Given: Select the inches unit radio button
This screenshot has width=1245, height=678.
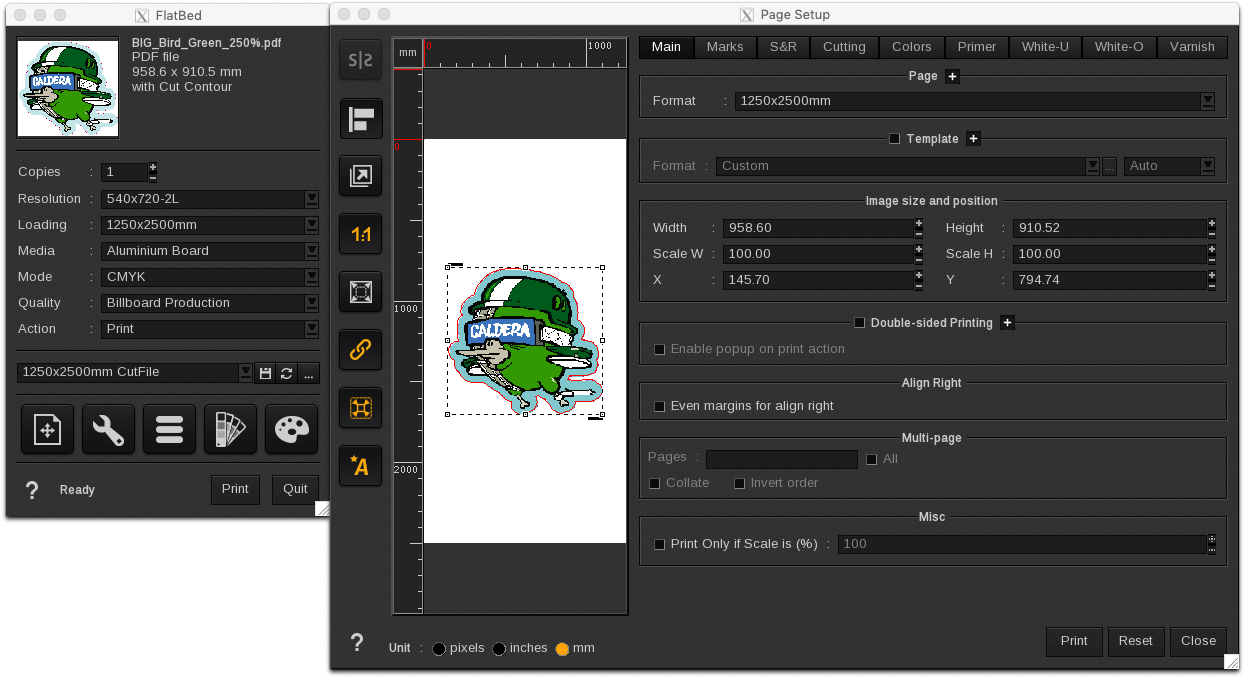Looking at the screenshot, I should point(500,648).
